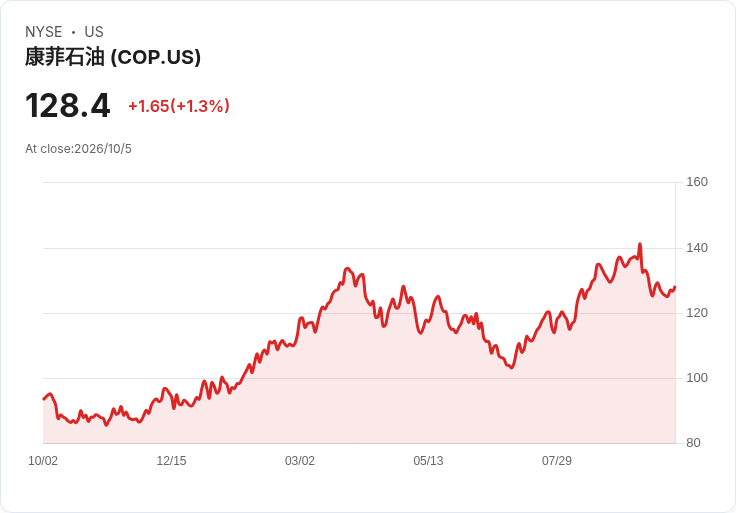The height and width of the screenshot is (513, 736).
Task: Select the 05/13 date on the x-axis
Action: (x=428, y=460)
